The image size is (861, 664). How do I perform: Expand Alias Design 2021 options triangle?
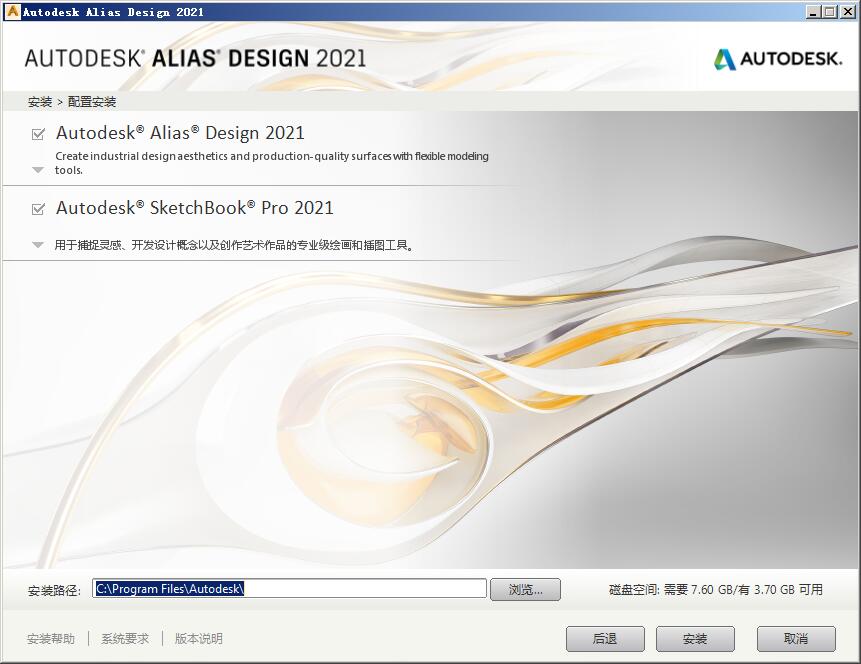[38, 170]
